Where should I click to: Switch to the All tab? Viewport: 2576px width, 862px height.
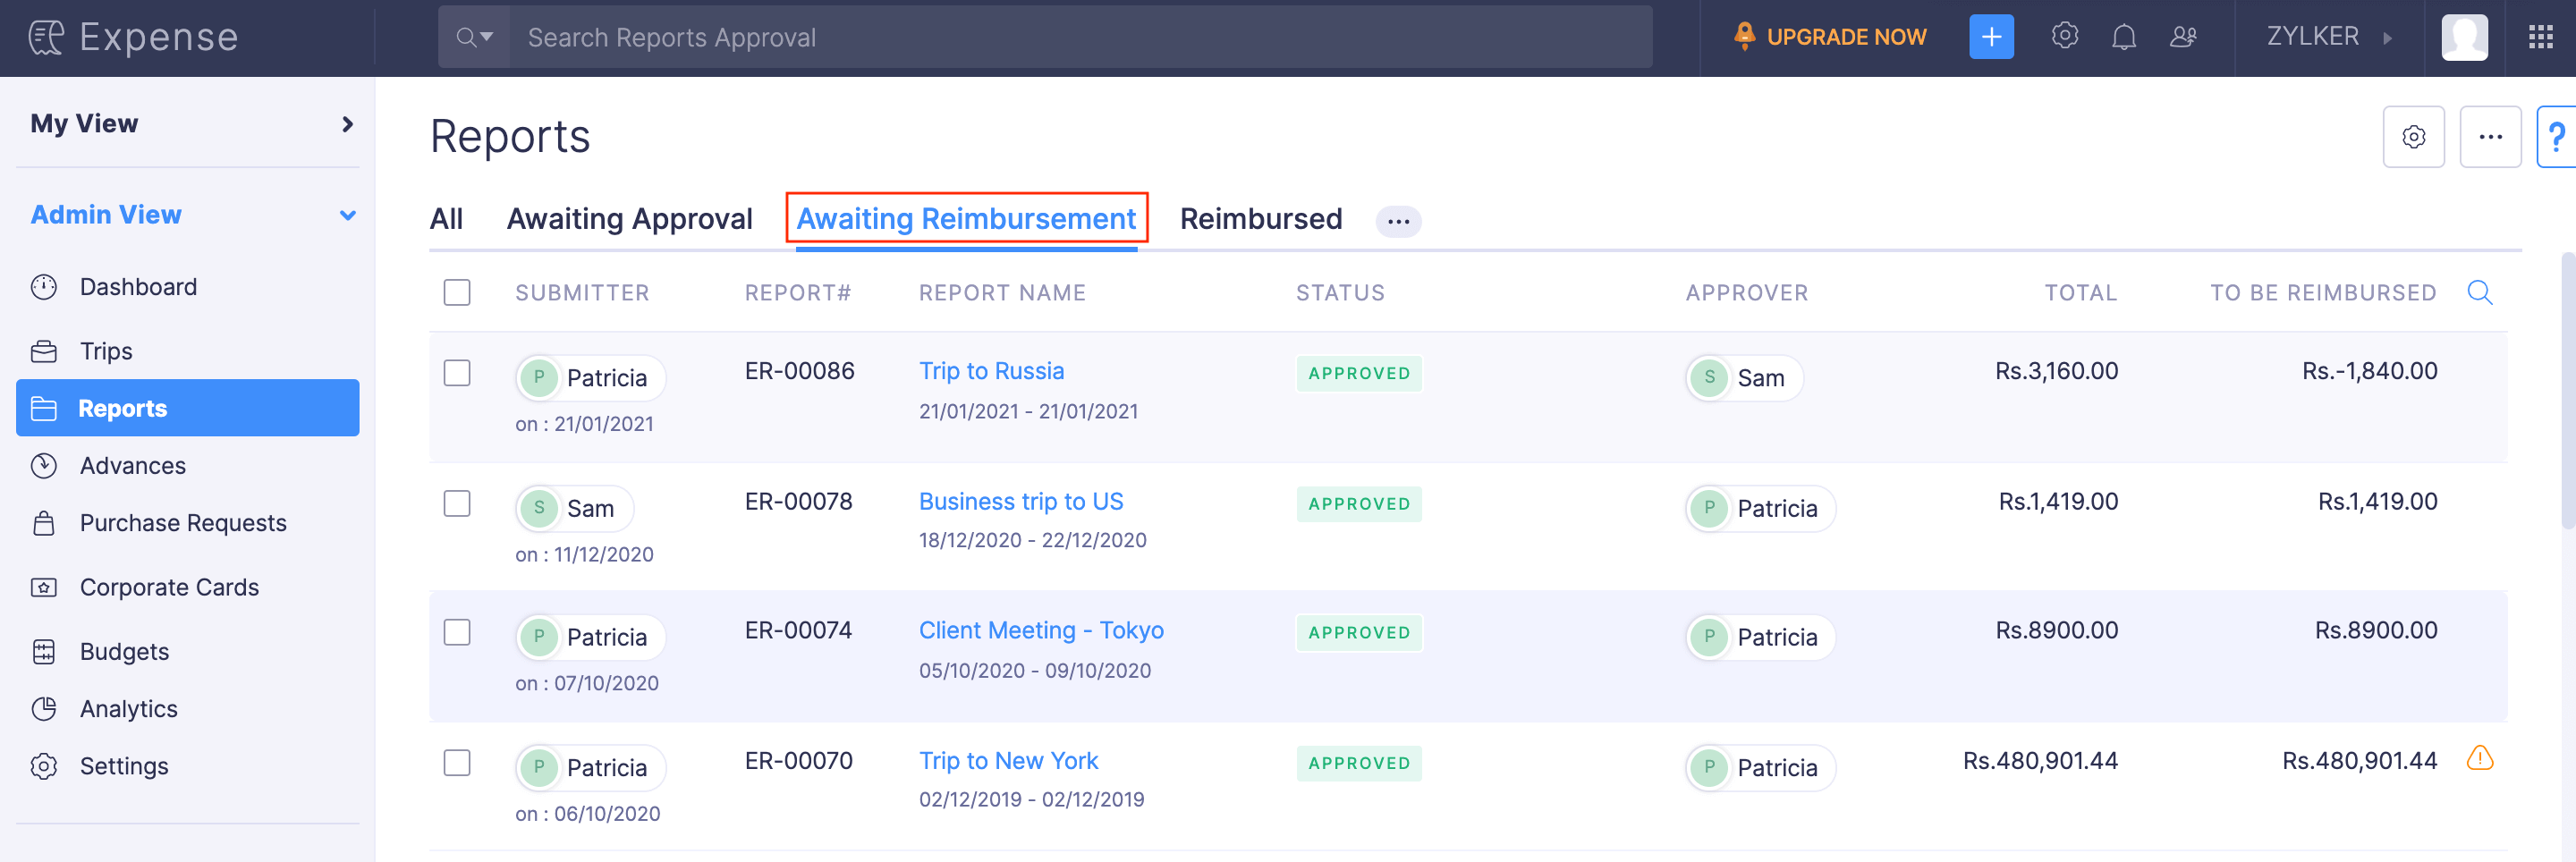tap(447, 218)
